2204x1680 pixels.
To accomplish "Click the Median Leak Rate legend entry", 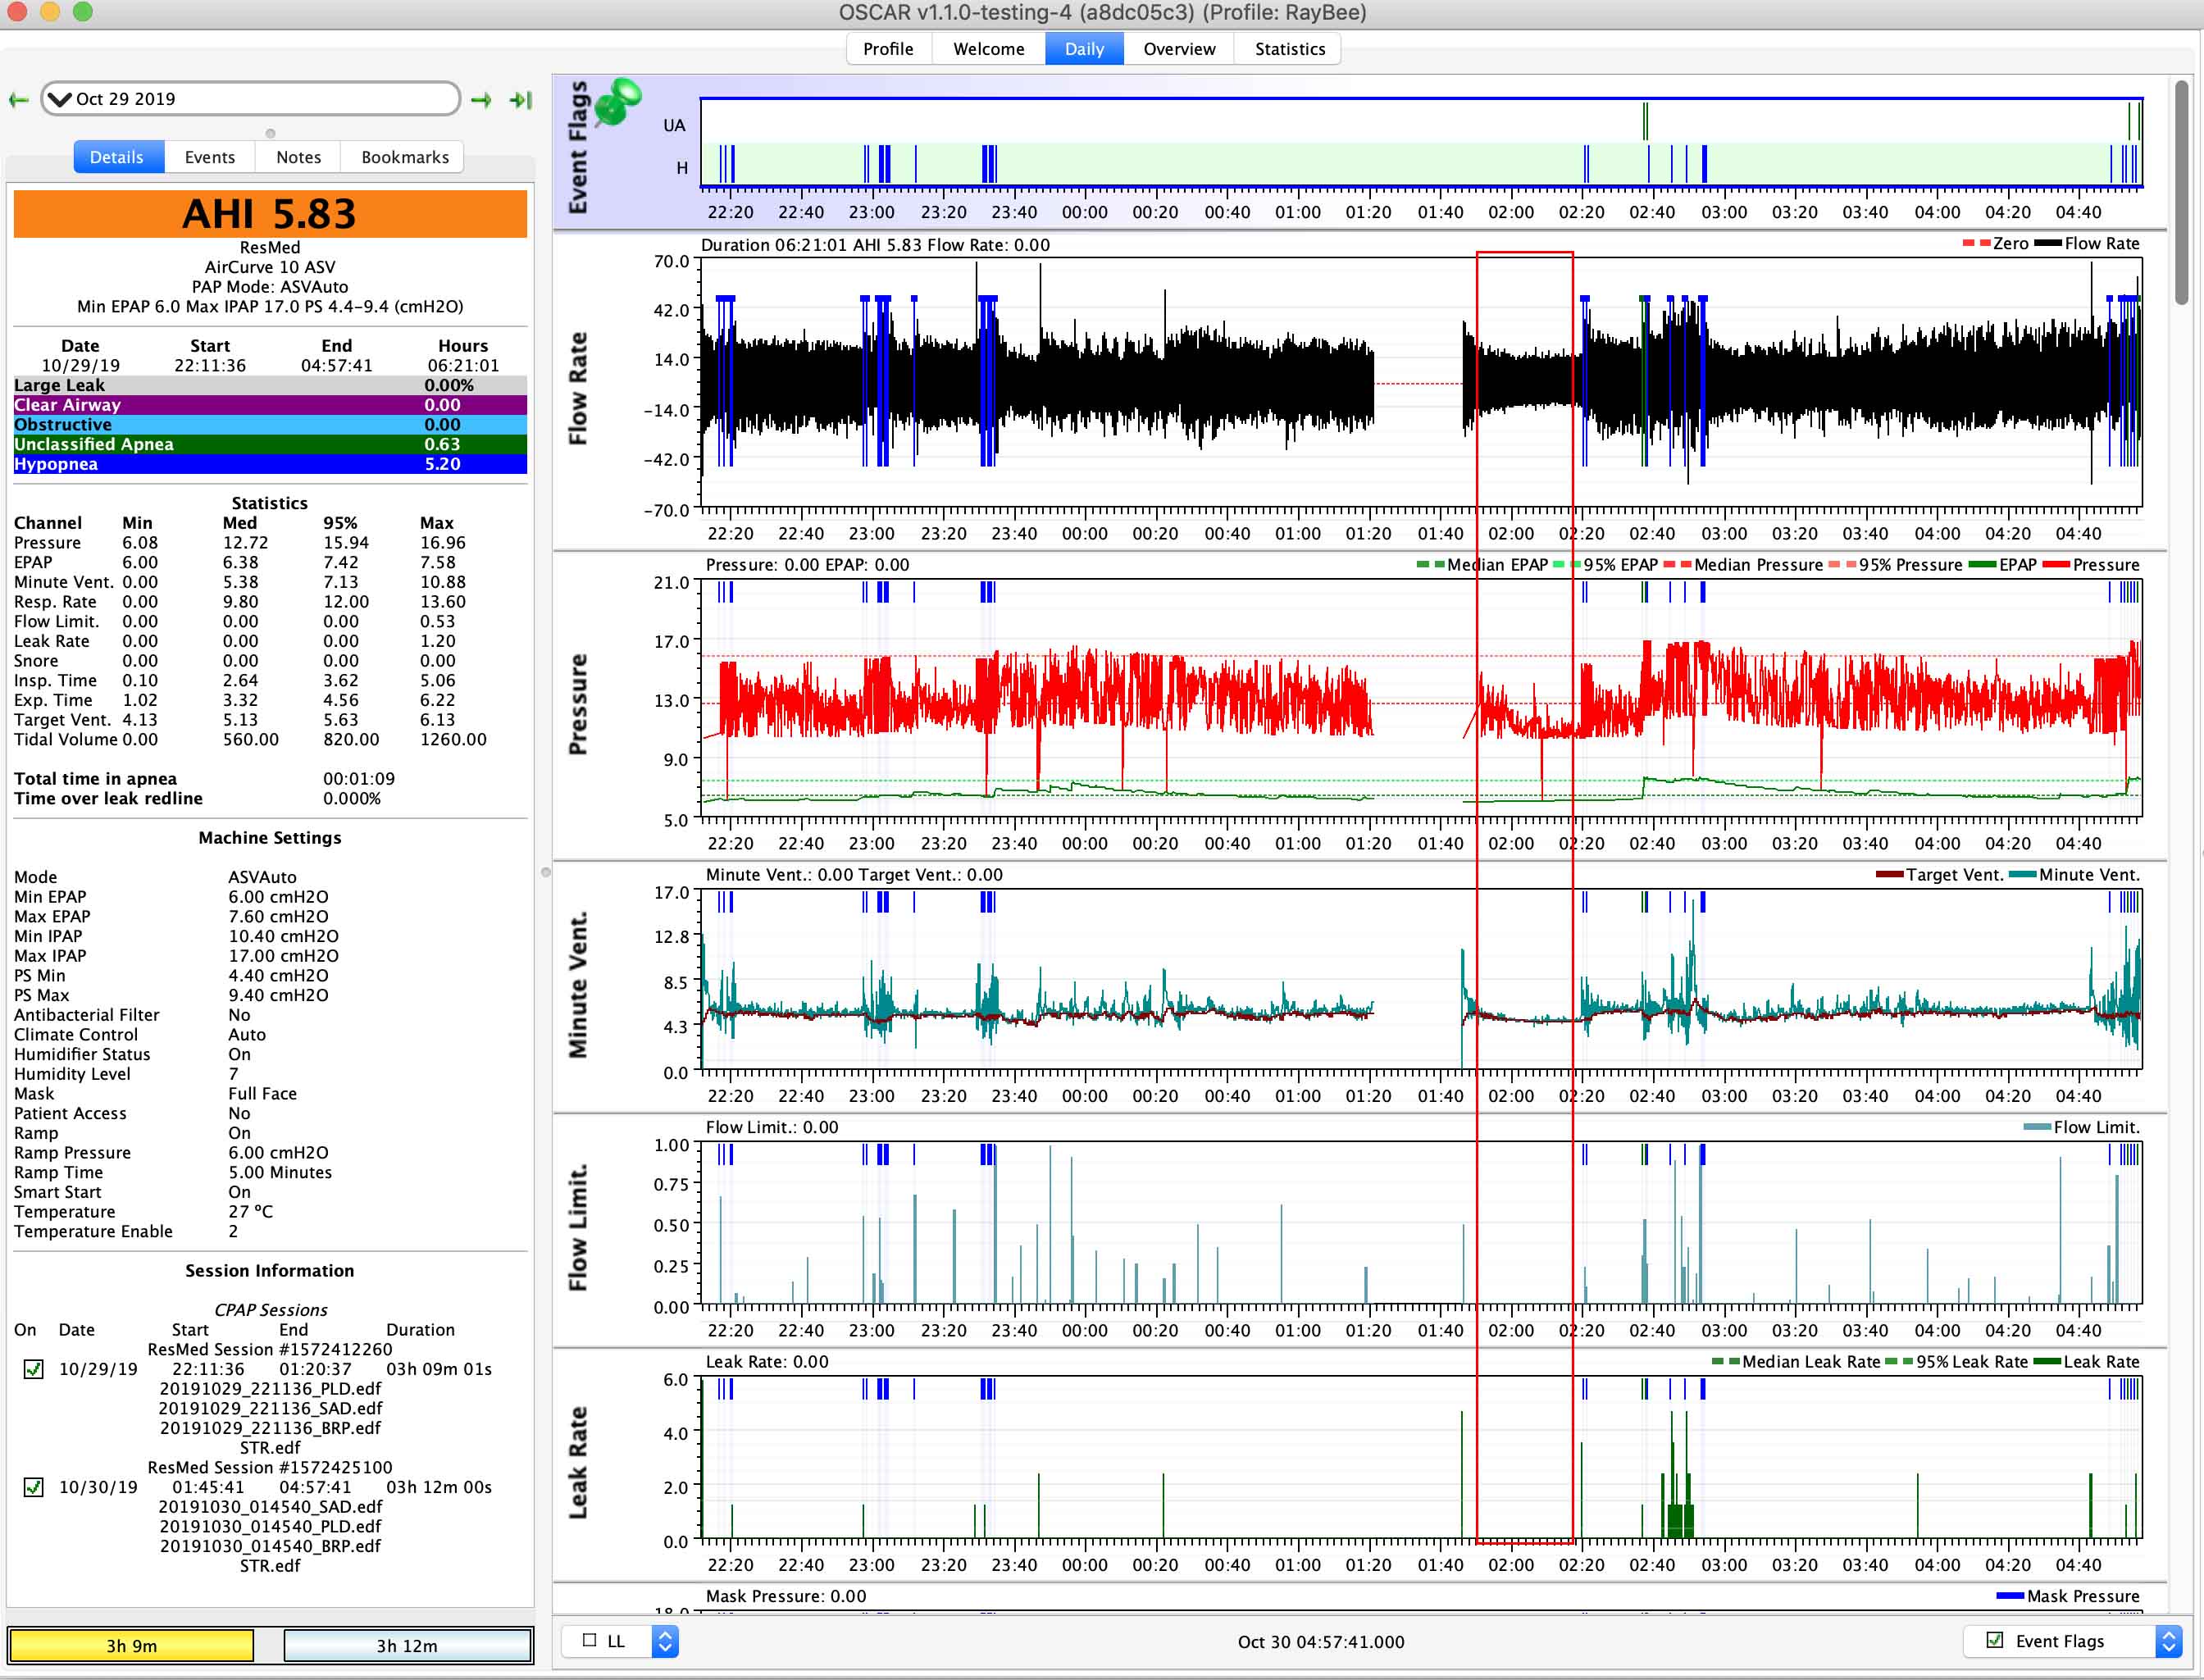I will pyautogui.click(x=1796, y=1362).
